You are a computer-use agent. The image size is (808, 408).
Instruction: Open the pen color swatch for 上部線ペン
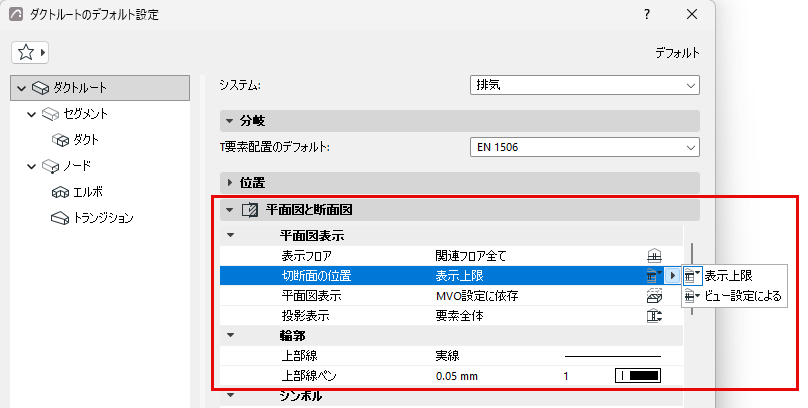pos(638,376)
